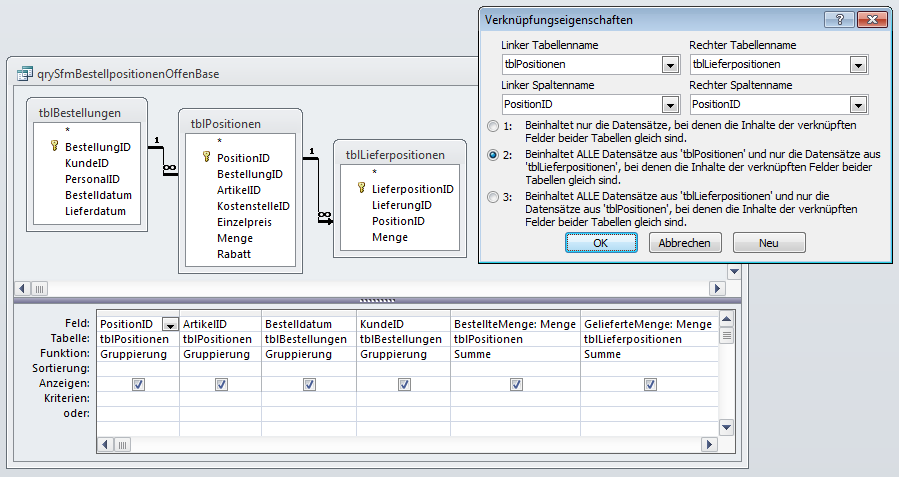Uncheck the Anzeigen checkbox for PositionID column
Image resolution: width=899 pixels, height=477 pixels.
coord(138,384)
